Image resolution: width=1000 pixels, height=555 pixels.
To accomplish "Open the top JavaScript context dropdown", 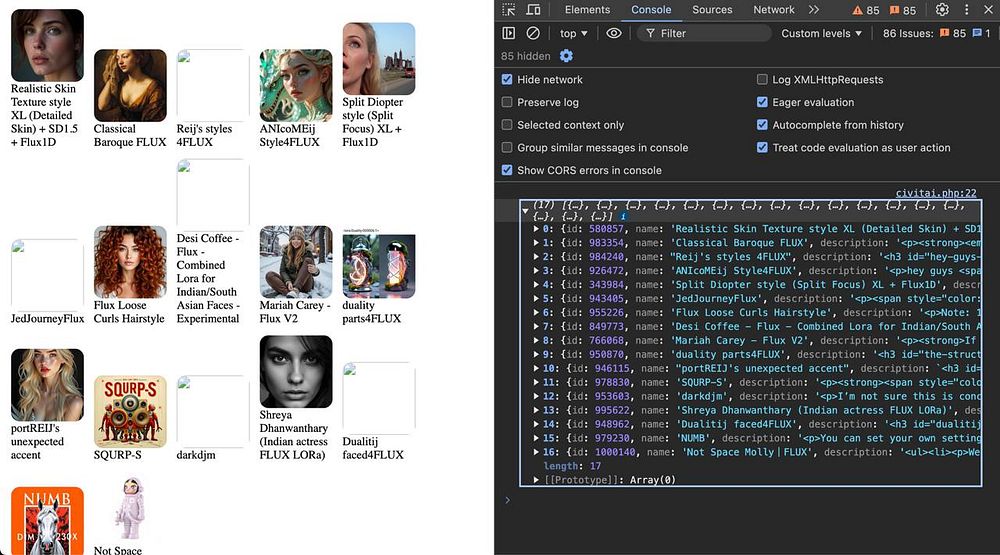I will (573, 33).
